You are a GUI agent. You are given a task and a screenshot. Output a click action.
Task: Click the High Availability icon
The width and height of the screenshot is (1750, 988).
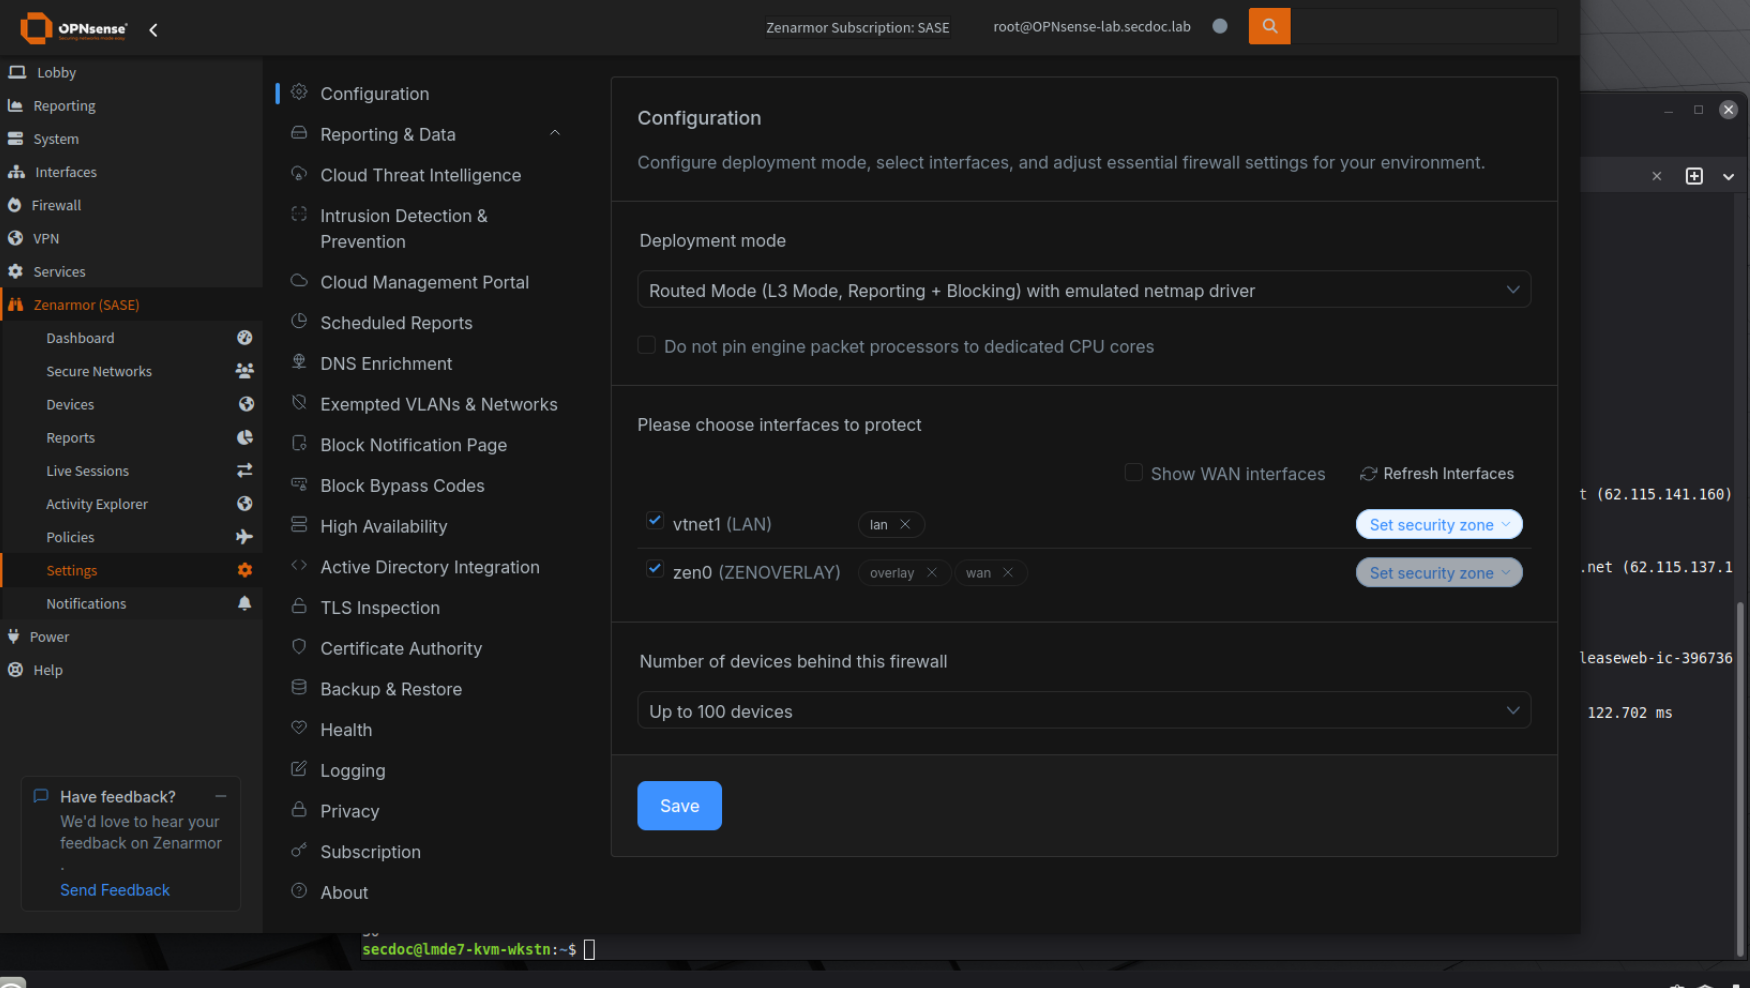[x=299, y=524]
